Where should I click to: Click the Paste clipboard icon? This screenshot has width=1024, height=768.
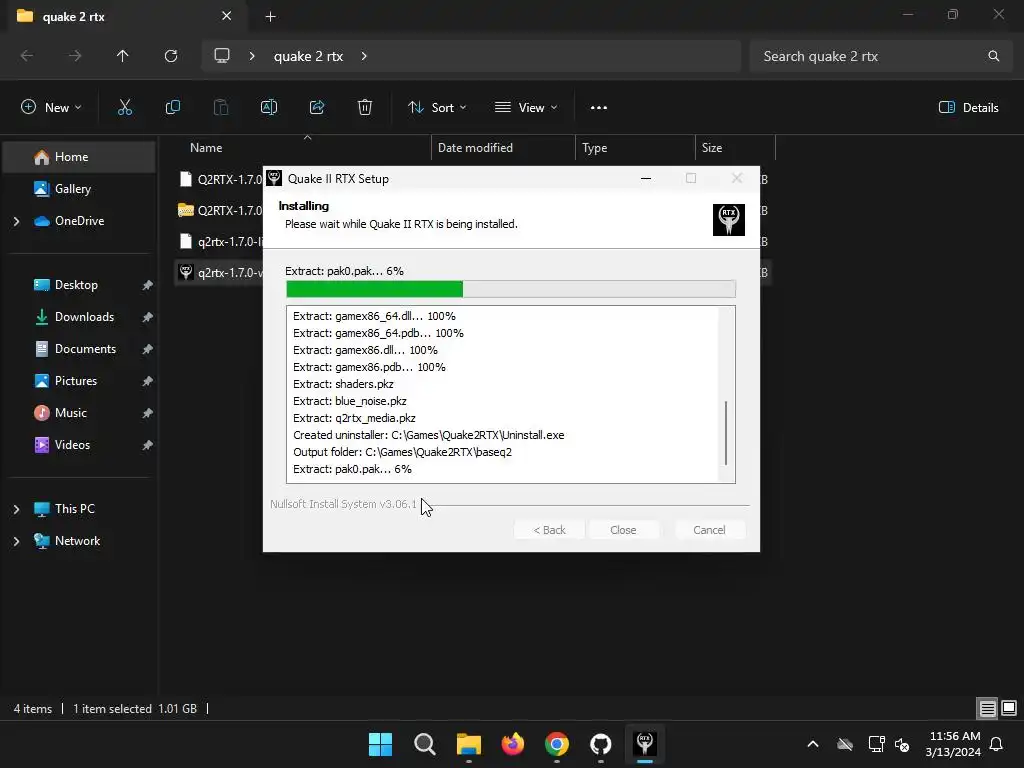coord(221,108)
